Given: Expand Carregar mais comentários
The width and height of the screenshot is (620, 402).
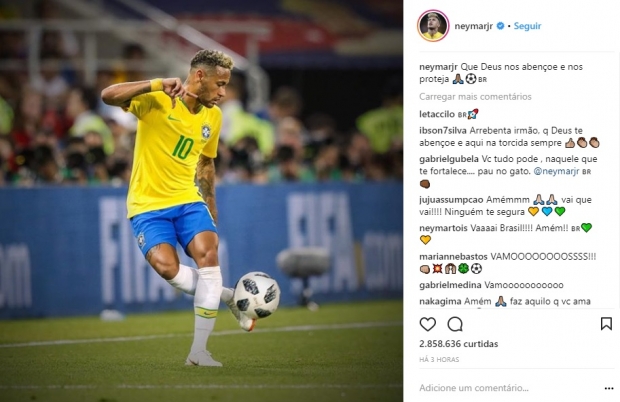Looking at the screenshot, I should point(475,97).
